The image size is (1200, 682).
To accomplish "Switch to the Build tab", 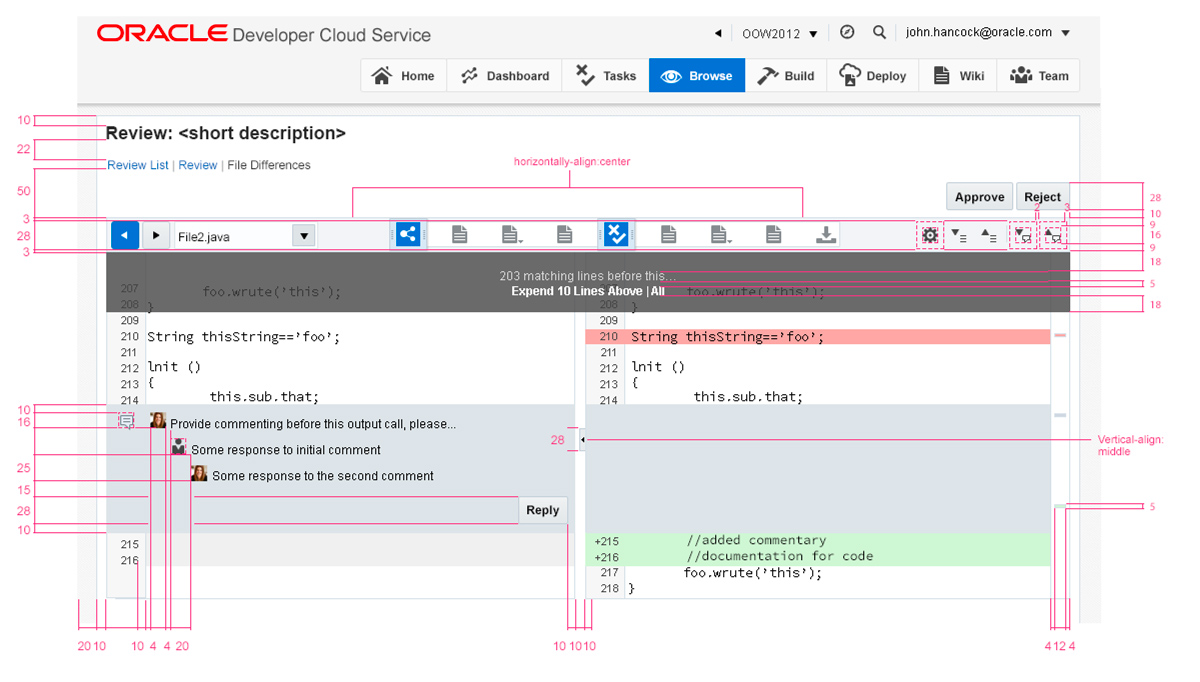I will tap(786, 76).
